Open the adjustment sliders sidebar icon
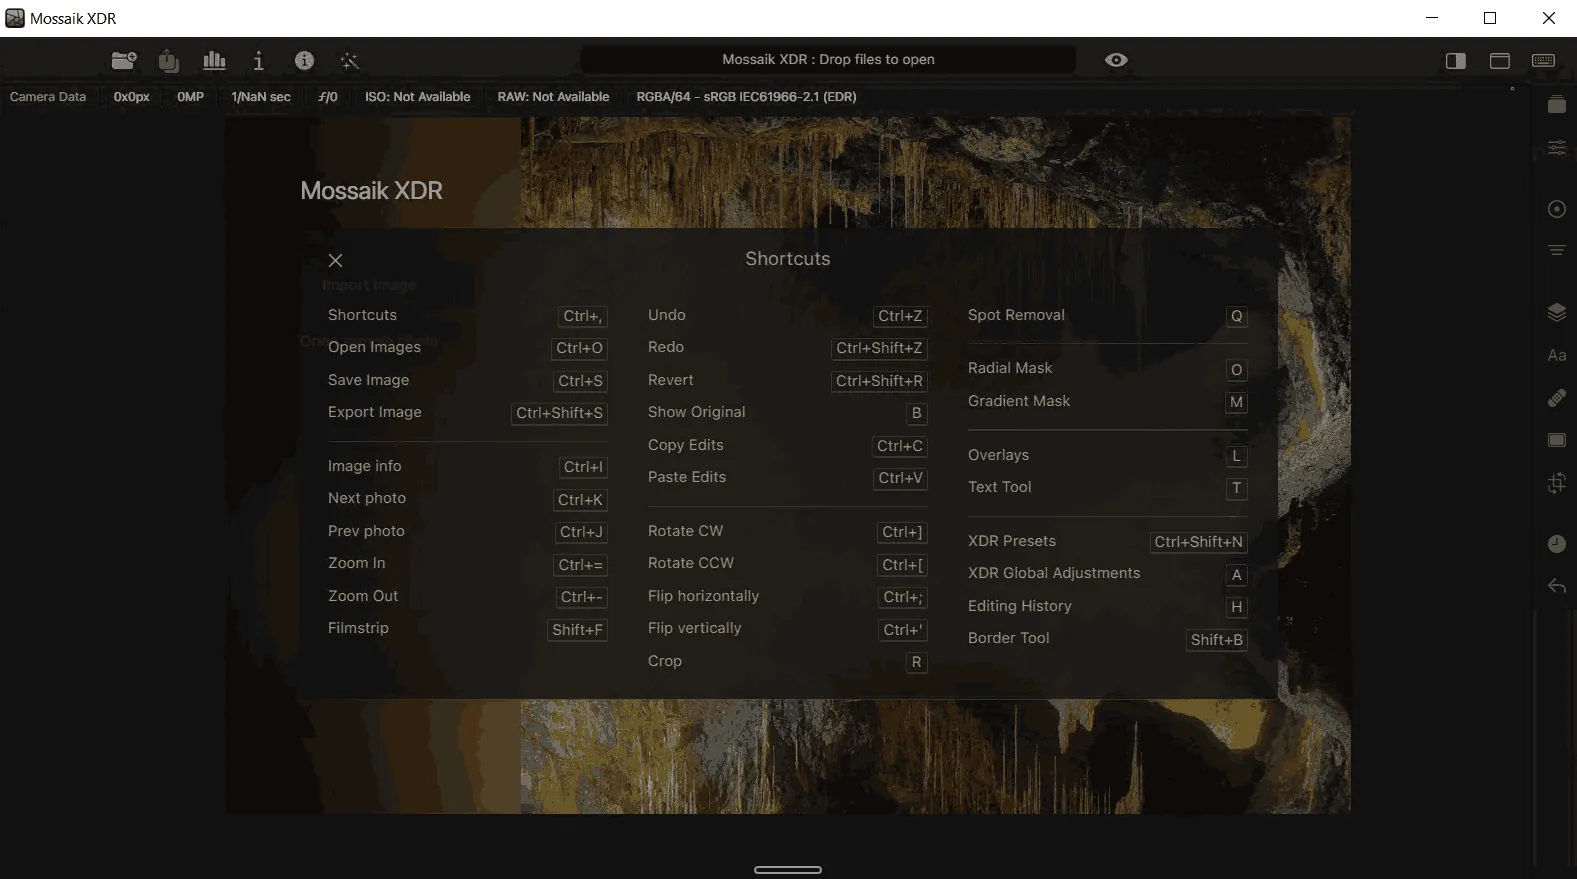 [1557, 148]
